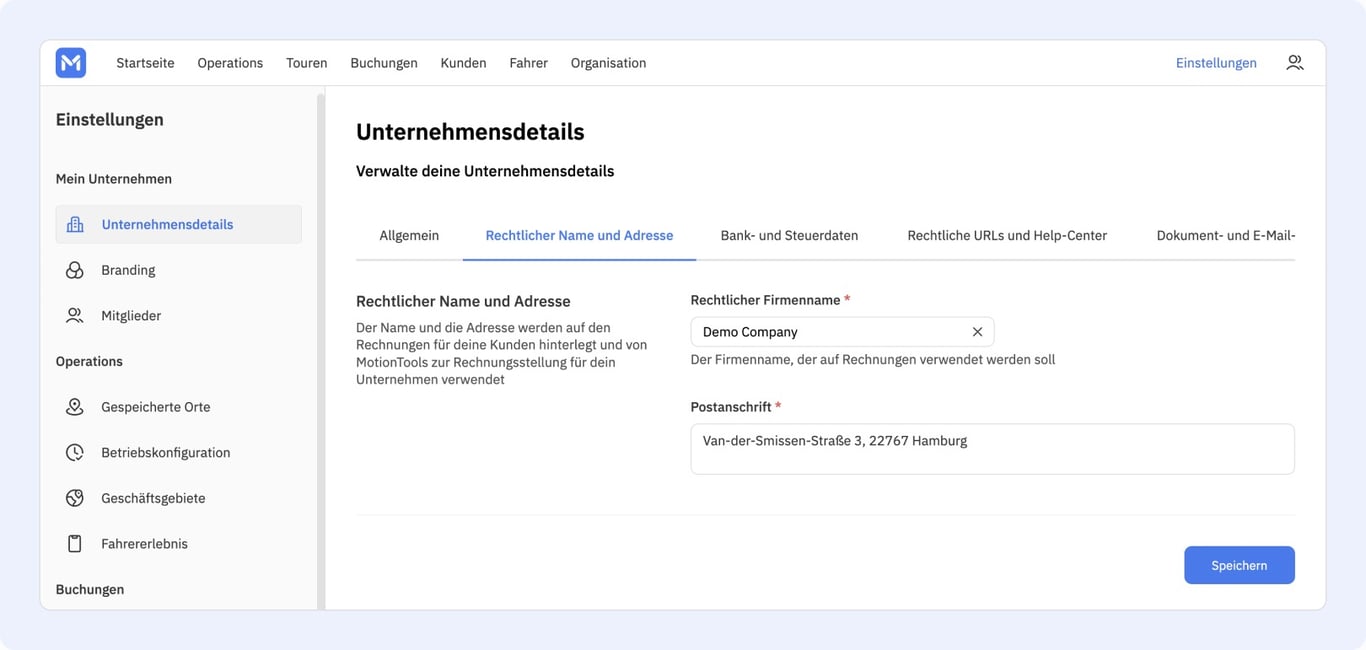Screen dimensions: 1366x650
Task: Open Rechtliche URLs und Help-Center tab
Action: coord(1007,235)
